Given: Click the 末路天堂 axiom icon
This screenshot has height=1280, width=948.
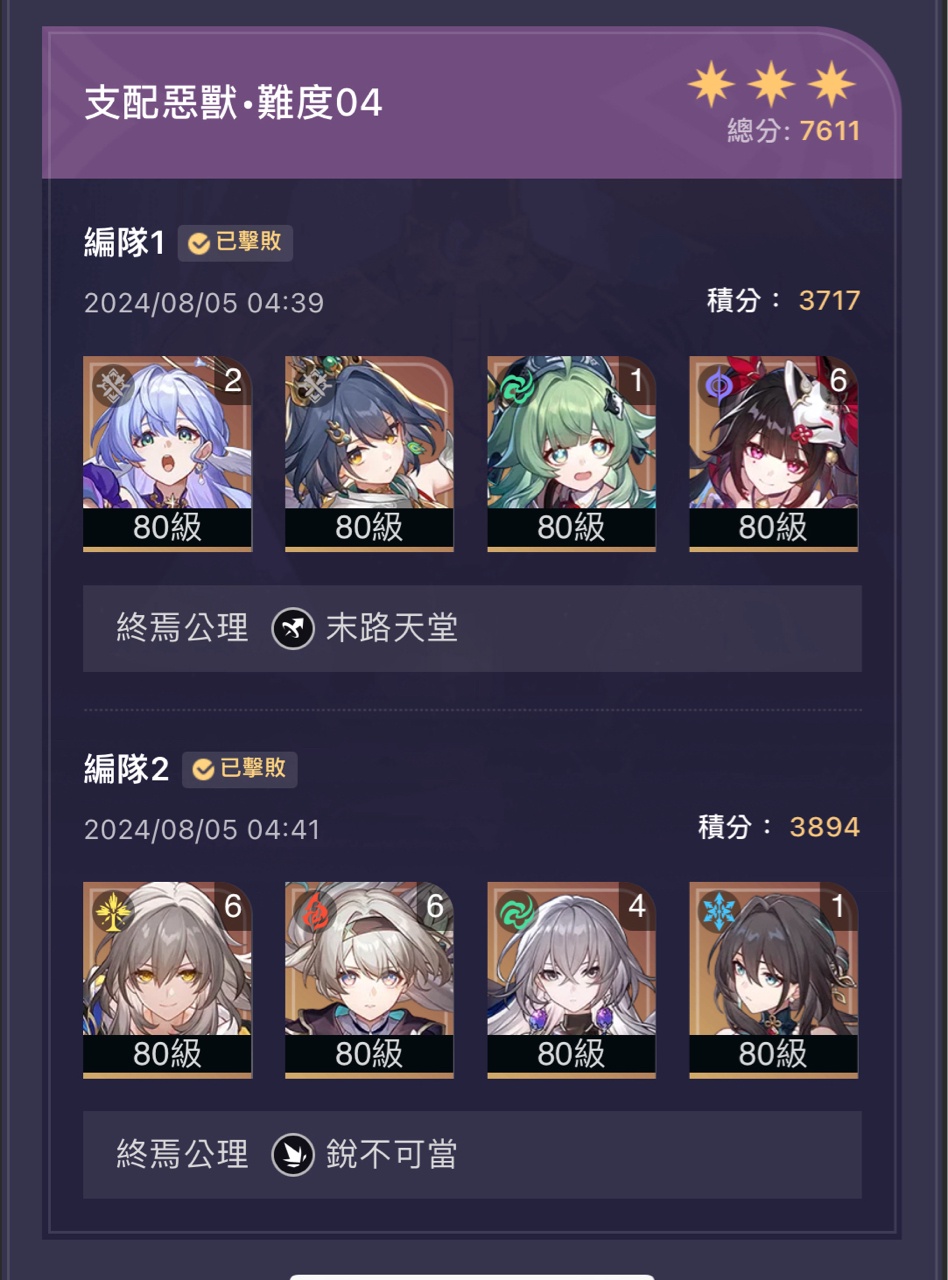Looking at the screenshot, I should pos(293,629).
